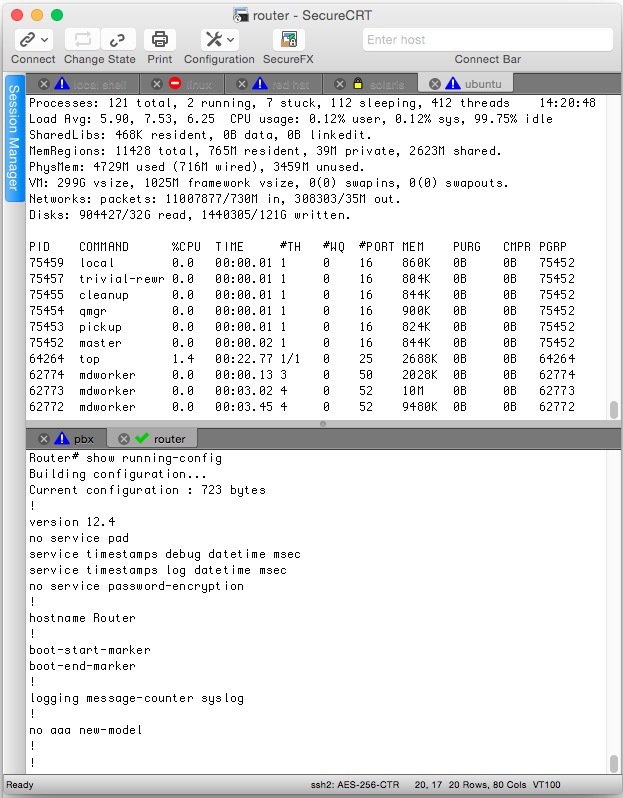Click the Connect link icon in toolbar
The width and height of the screenshot is (623, 798).
pos(26,39)
